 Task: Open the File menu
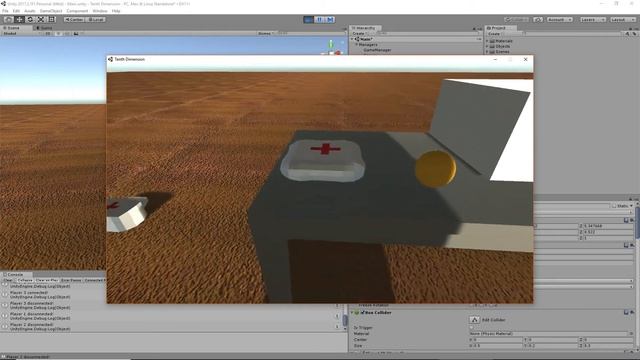point(5,11)
